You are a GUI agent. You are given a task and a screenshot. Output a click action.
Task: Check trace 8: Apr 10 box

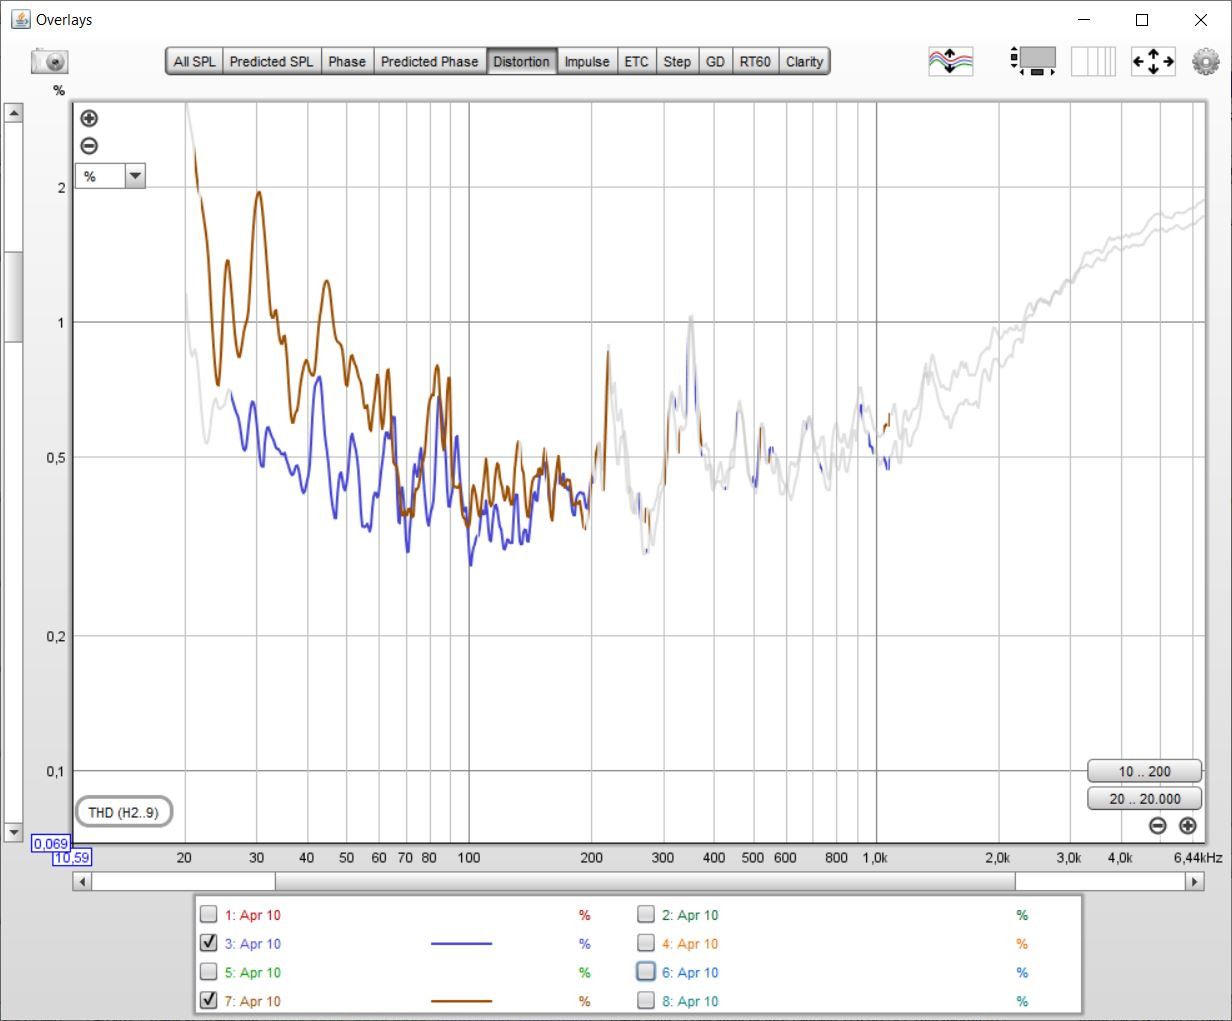point(646,1000)
